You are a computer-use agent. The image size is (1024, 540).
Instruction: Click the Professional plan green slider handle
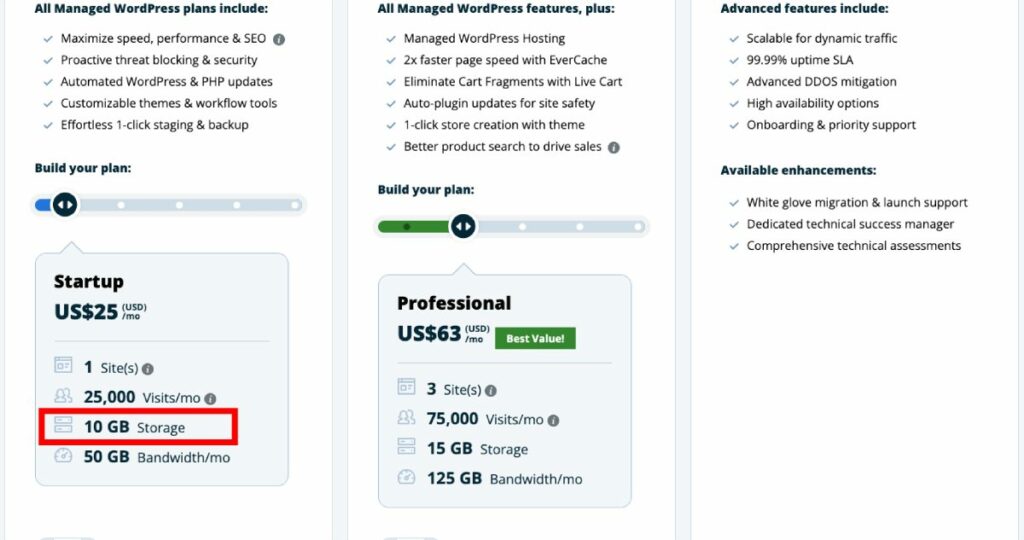pos(463,227)
